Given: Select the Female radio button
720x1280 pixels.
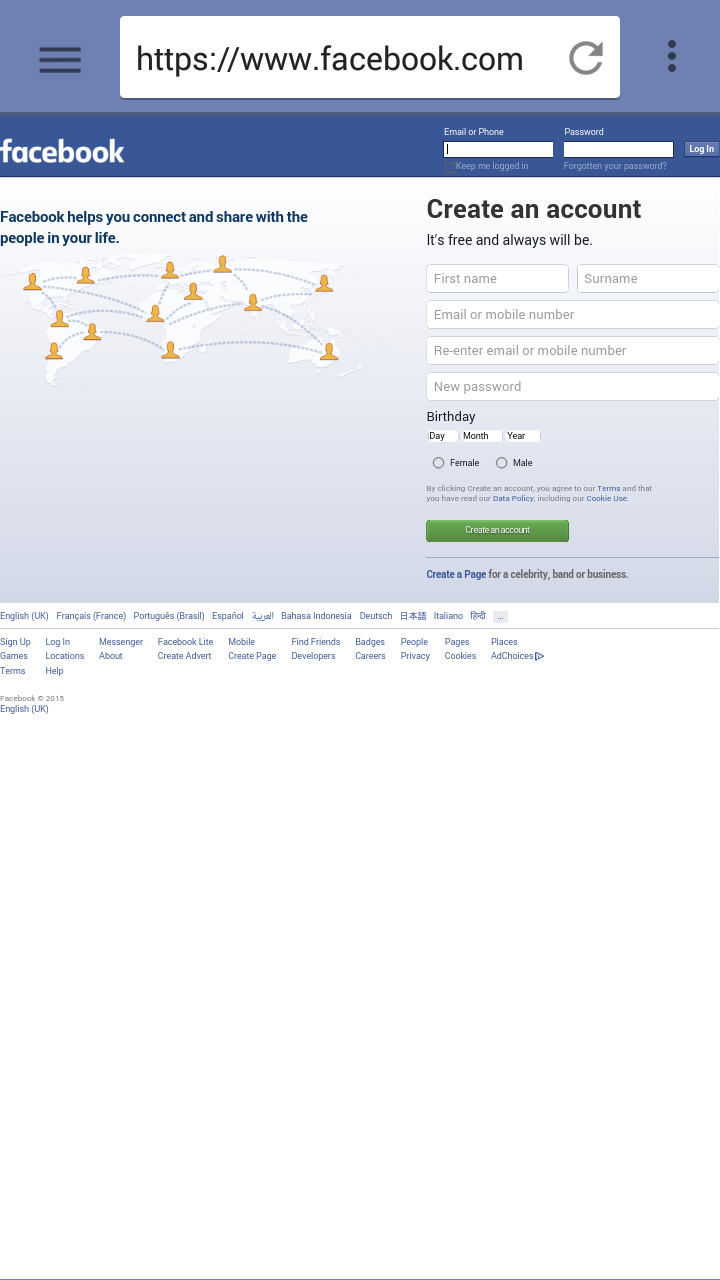Looking at the screenshot, I should pyautogui.click(x=438, y=463).
